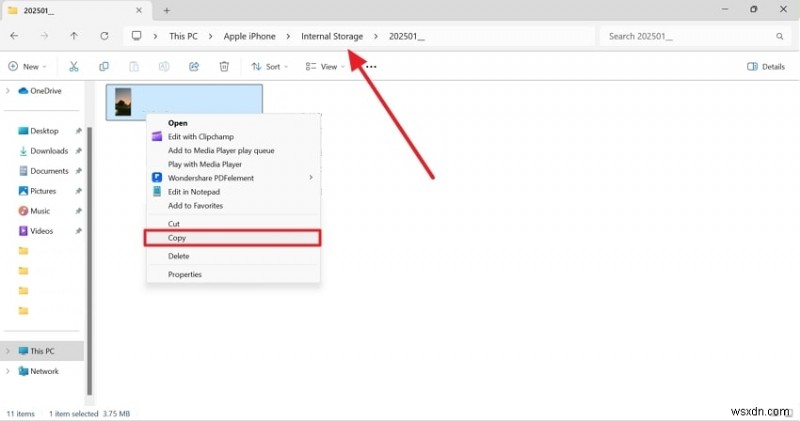Select Internal Storage in the breadcrumb
This screenshot has height=421, width=800.
point(332,36)
